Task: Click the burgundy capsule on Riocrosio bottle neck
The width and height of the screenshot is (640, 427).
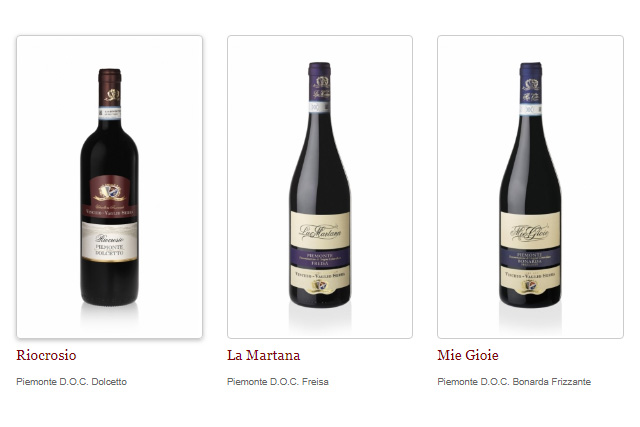Action: point(109,88)
